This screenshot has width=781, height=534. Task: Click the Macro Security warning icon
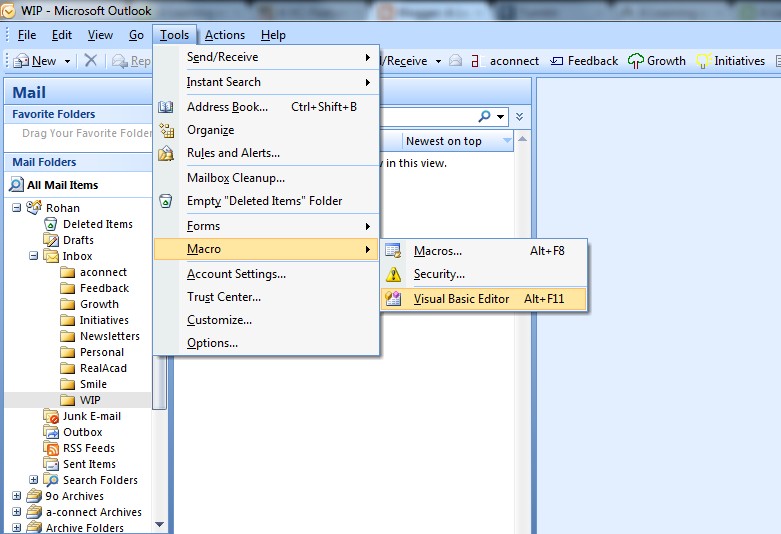394,274
